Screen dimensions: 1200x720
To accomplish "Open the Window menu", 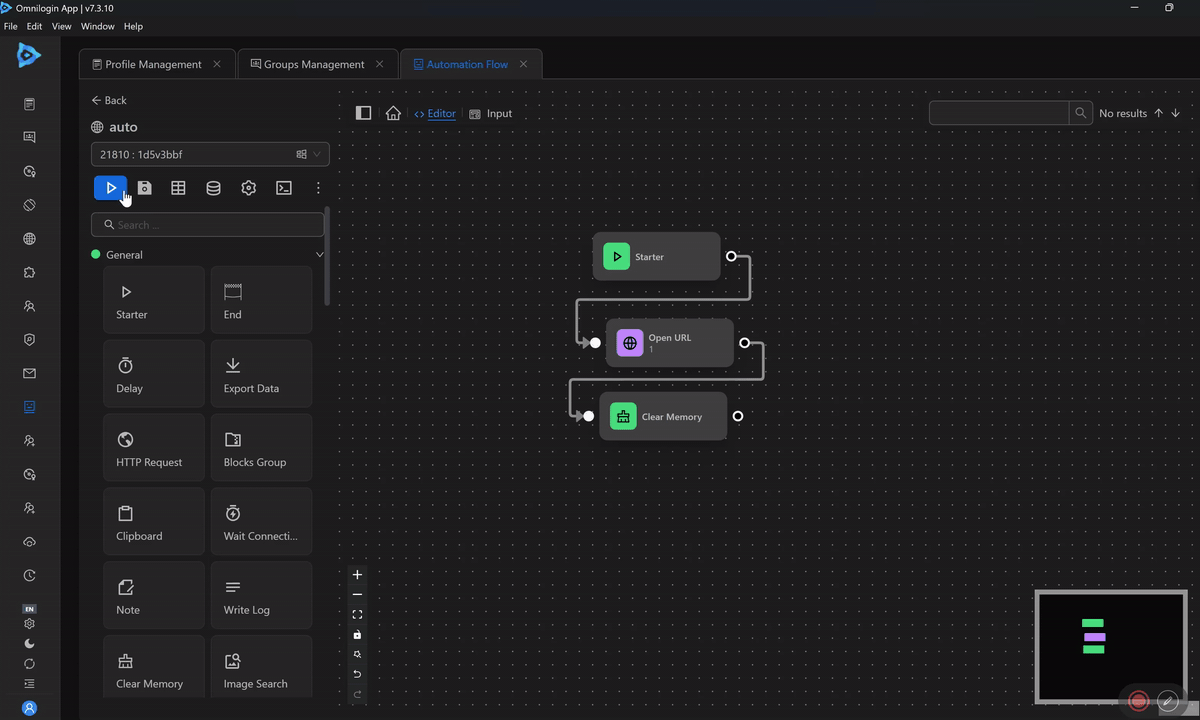I will click(97, 26).
